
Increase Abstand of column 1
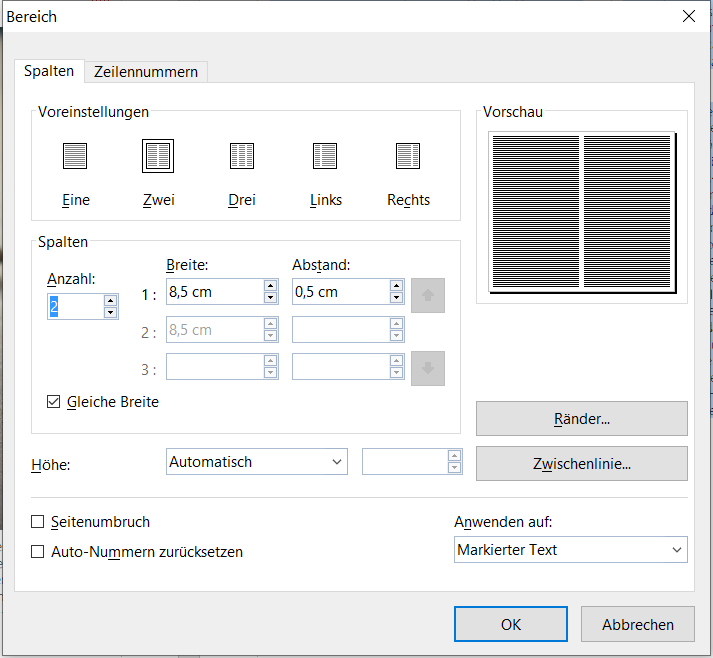pyautogui.click(x=397, y=286)
